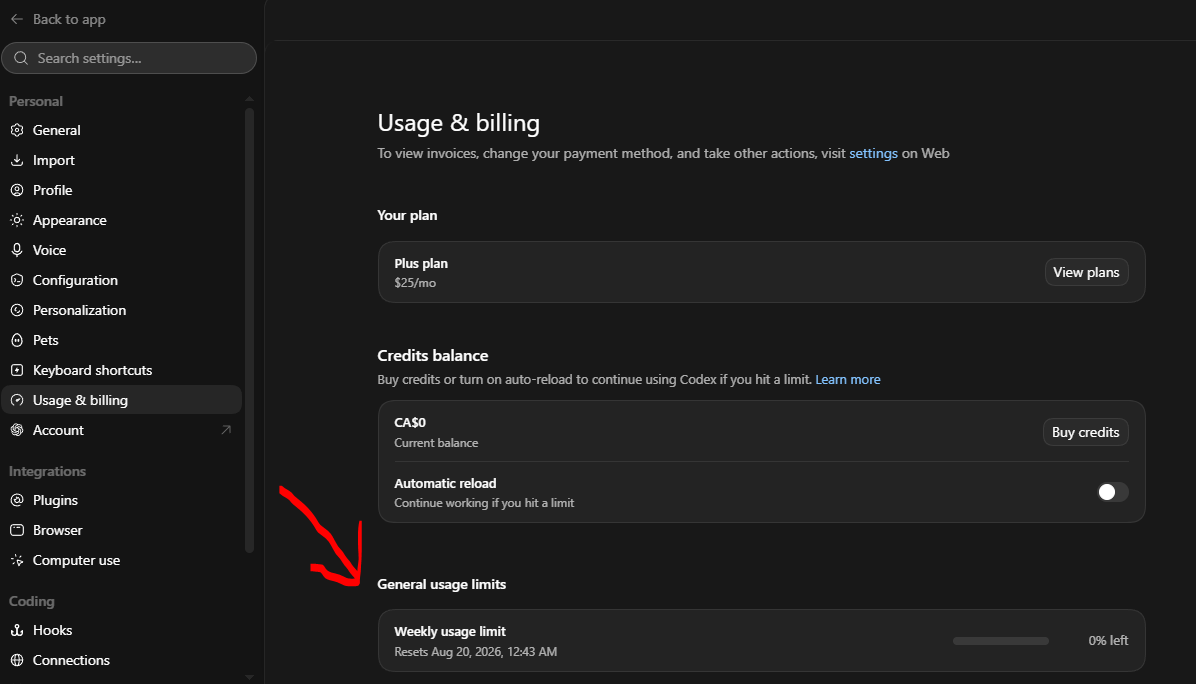This screenshot has height=684, width=1196.
Task: Click in the Search settings field
Action: pos(129,58)
